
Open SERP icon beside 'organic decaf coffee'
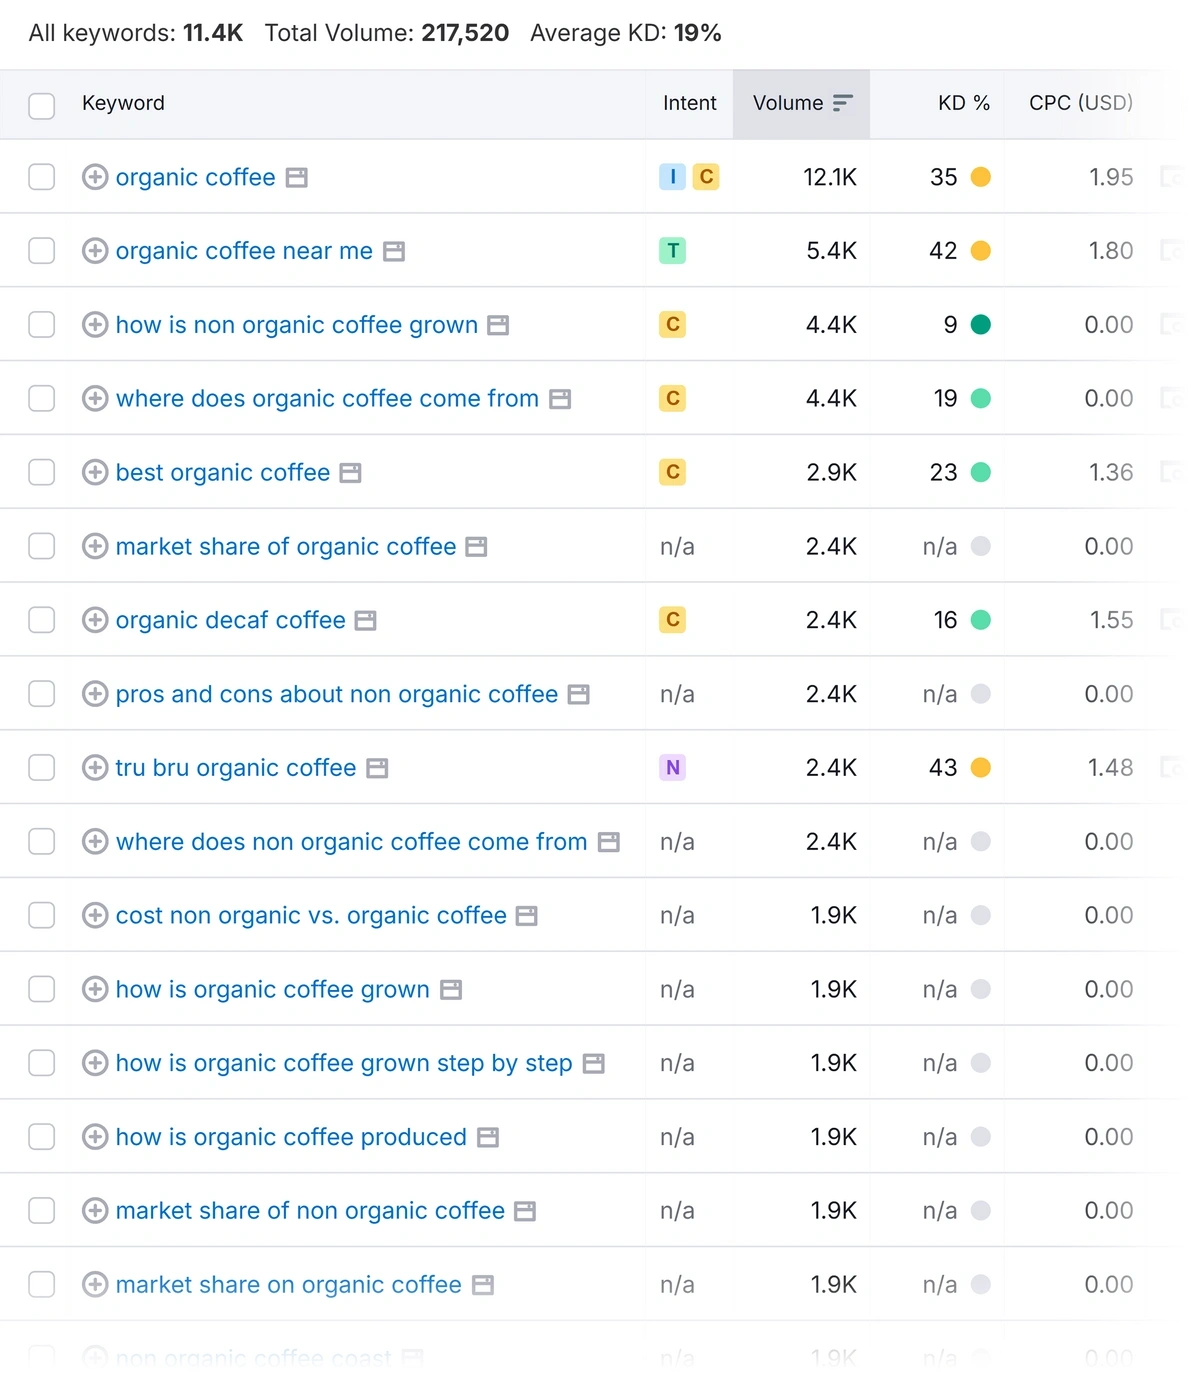(366, 621)
